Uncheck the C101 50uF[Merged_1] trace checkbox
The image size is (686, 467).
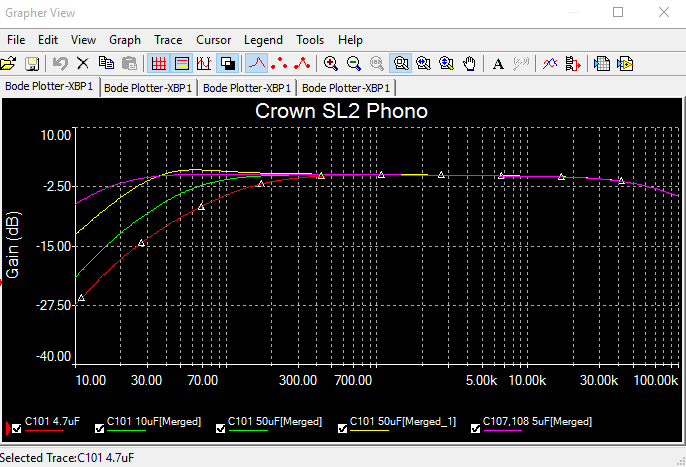[x=343, y=428]
